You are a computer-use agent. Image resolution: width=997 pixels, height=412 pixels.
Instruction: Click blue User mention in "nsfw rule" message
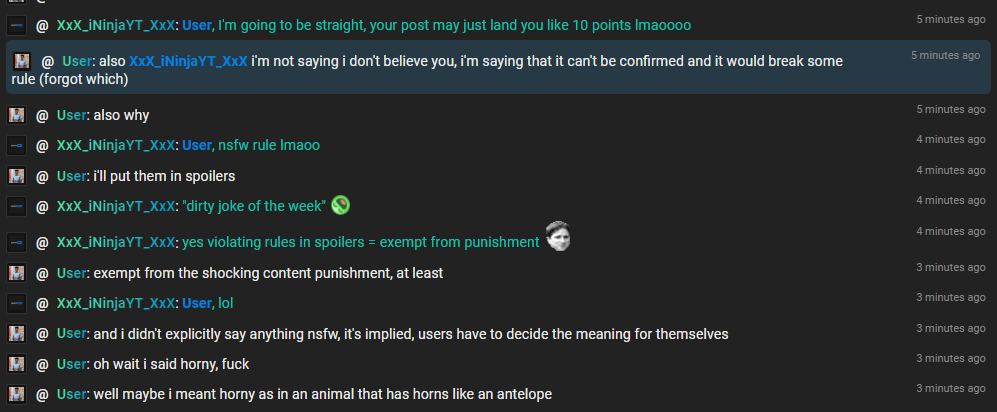196,146
